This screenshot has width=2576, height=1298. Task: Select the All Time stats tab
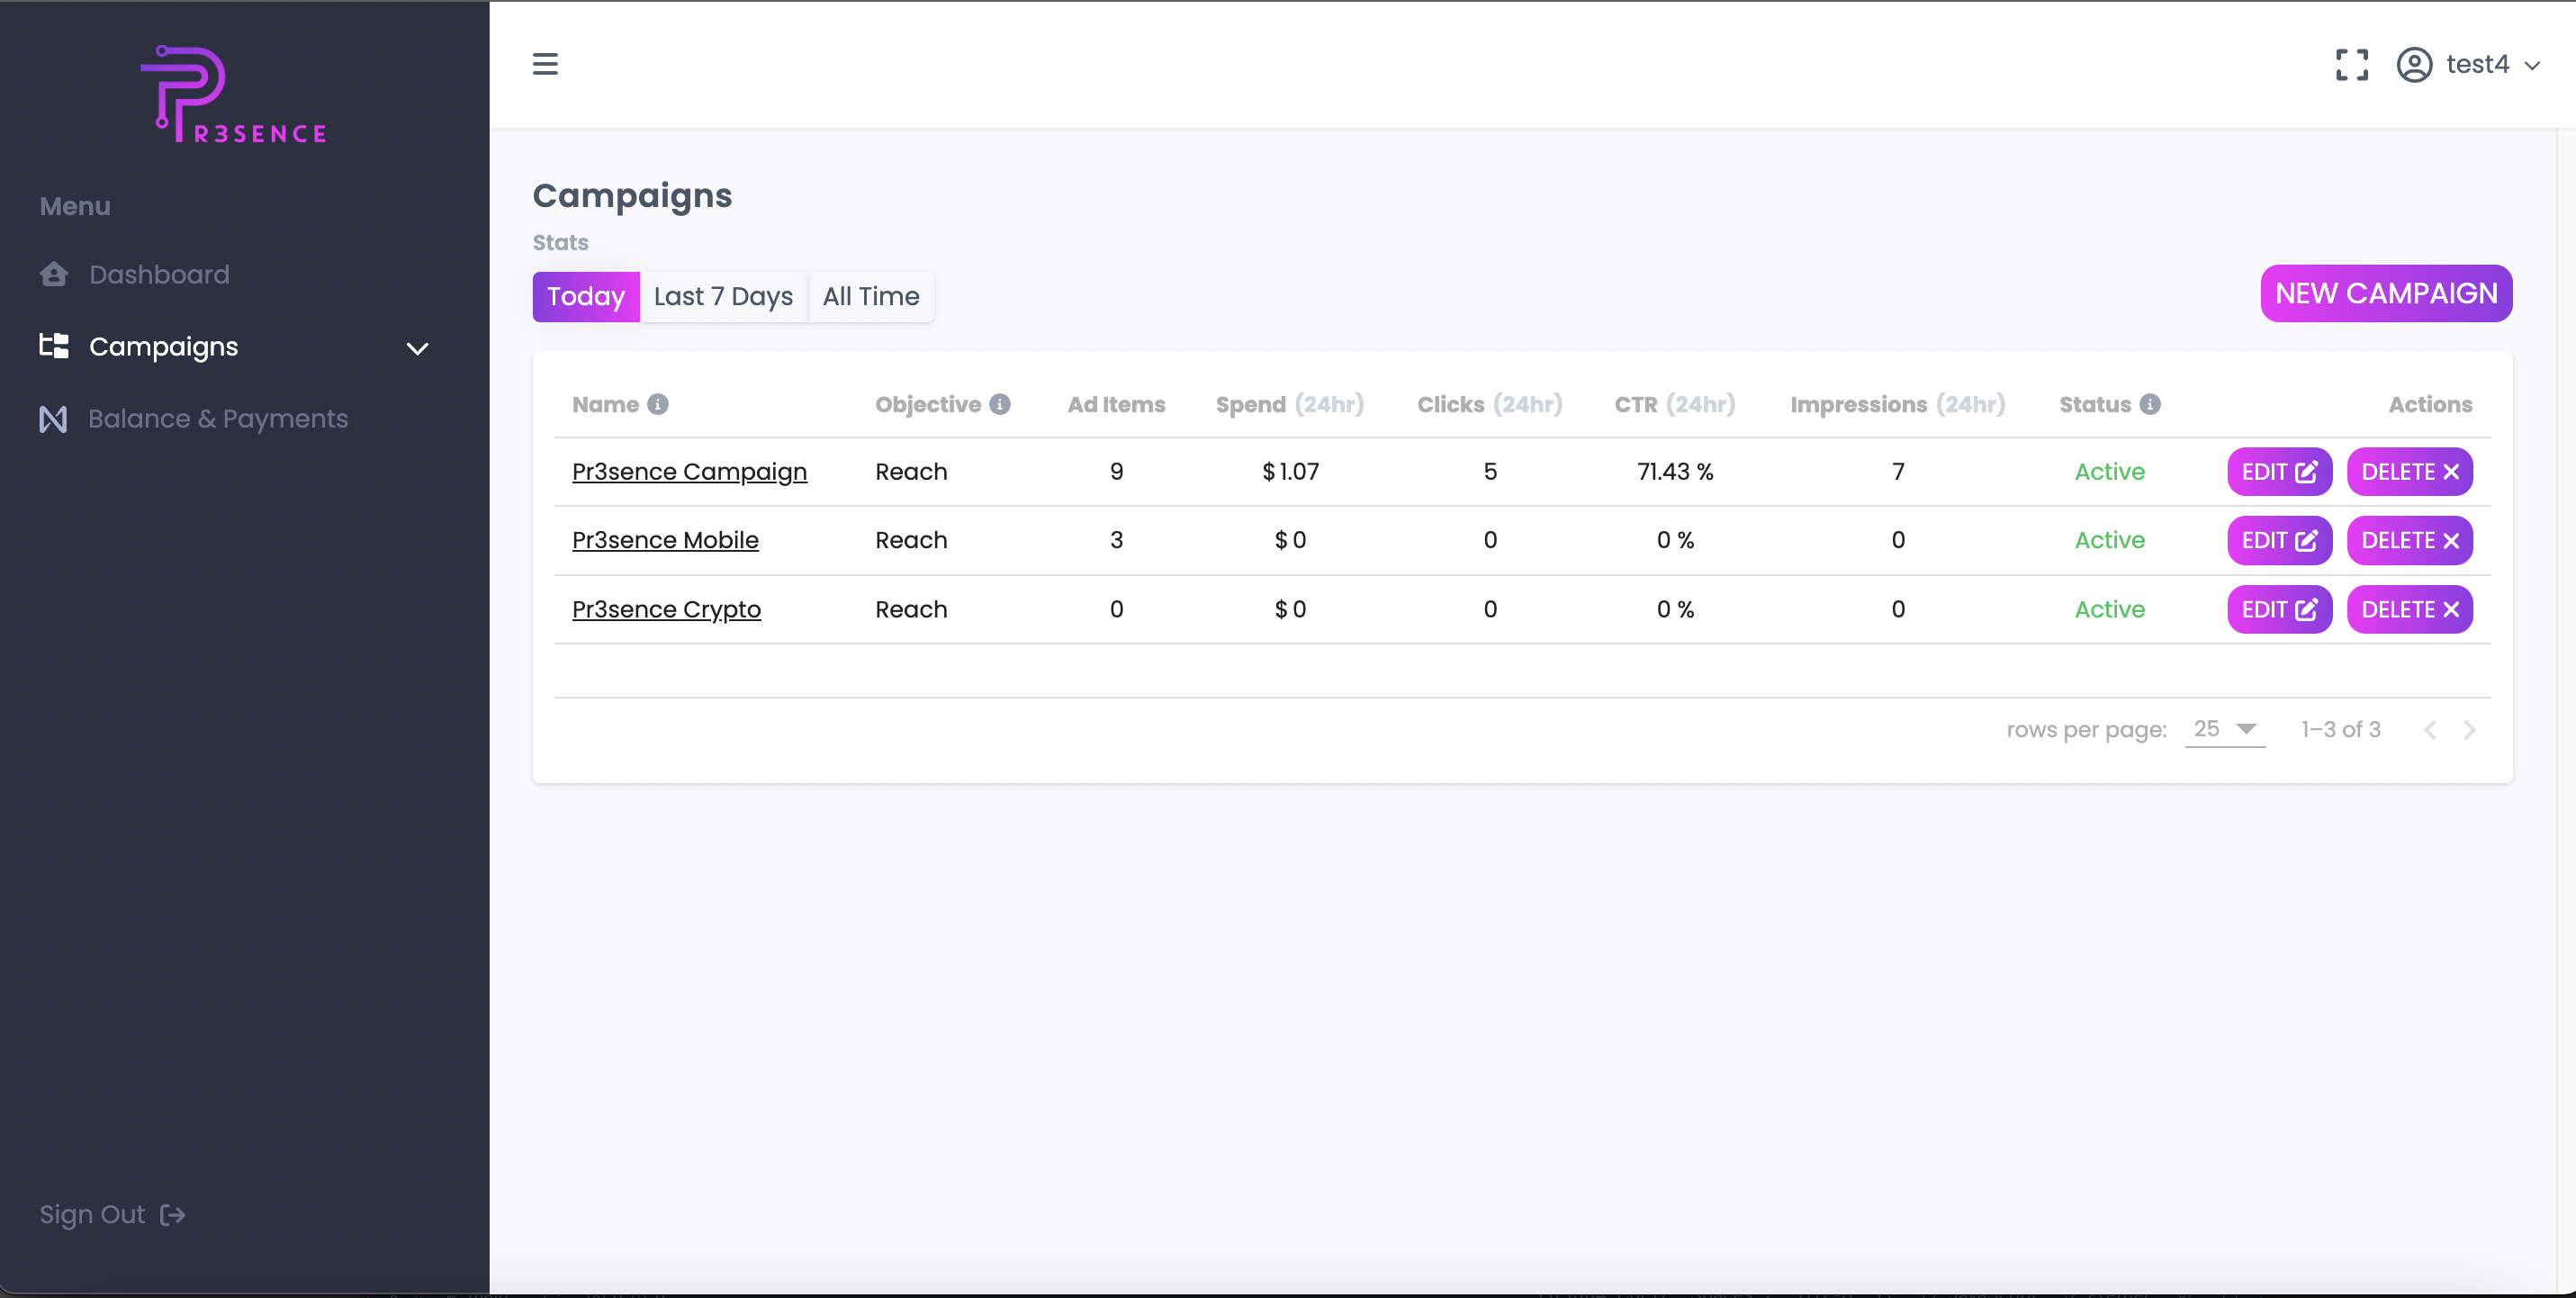pos(870,297)
